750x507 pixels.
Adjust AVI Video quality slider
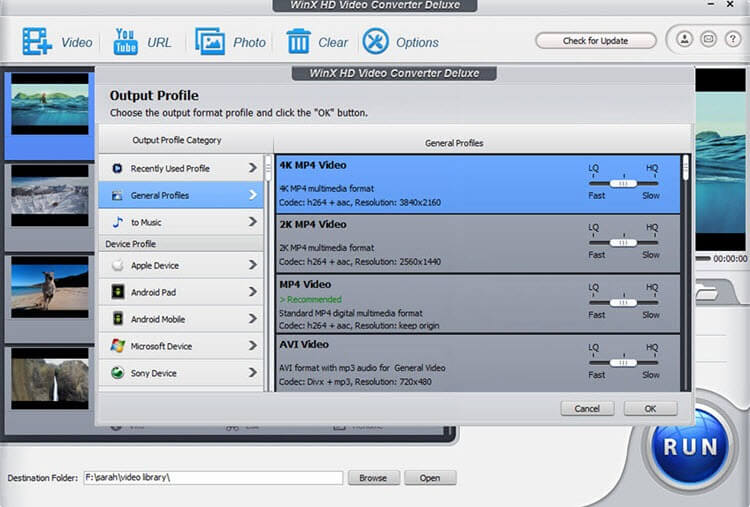623,363
